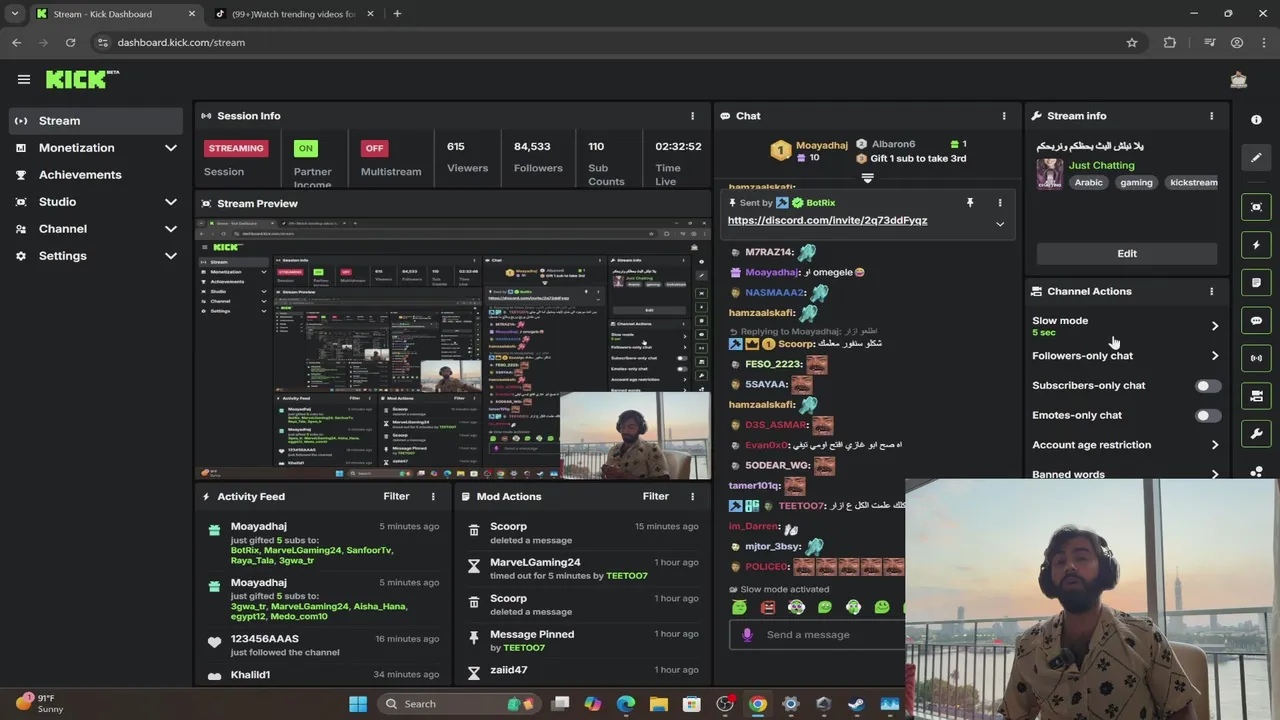Open the info icon in right sidebar
This screenshot has width=1280, height=720.
click(1256, 119)
